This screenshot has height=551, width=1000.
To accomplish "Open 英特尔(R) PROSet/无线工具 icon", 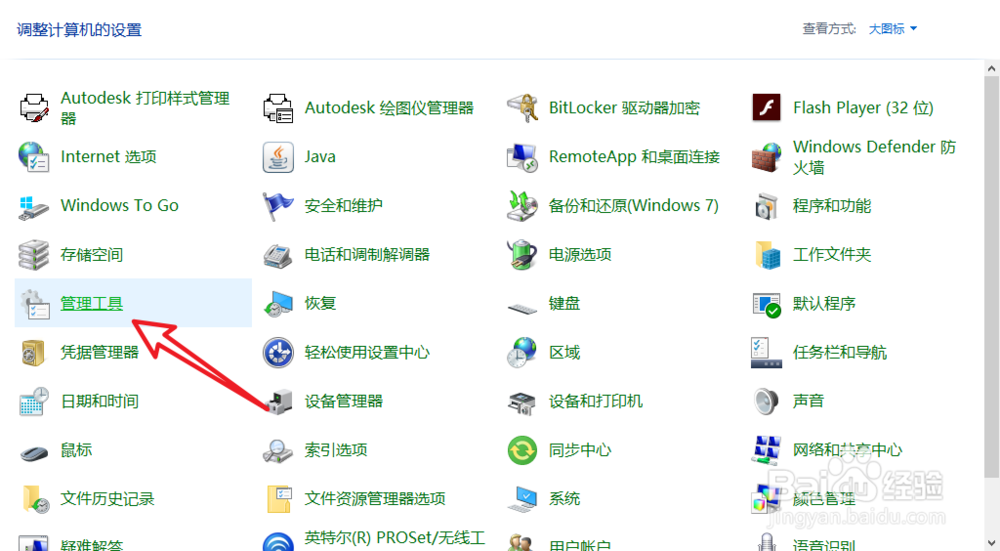I will click(278, 542).
